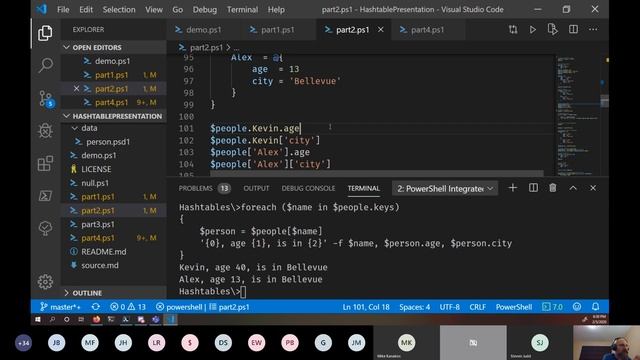Viewport: 640px width, 360px height.
Task: Click master branch in status bar
Action: (60, 307)
